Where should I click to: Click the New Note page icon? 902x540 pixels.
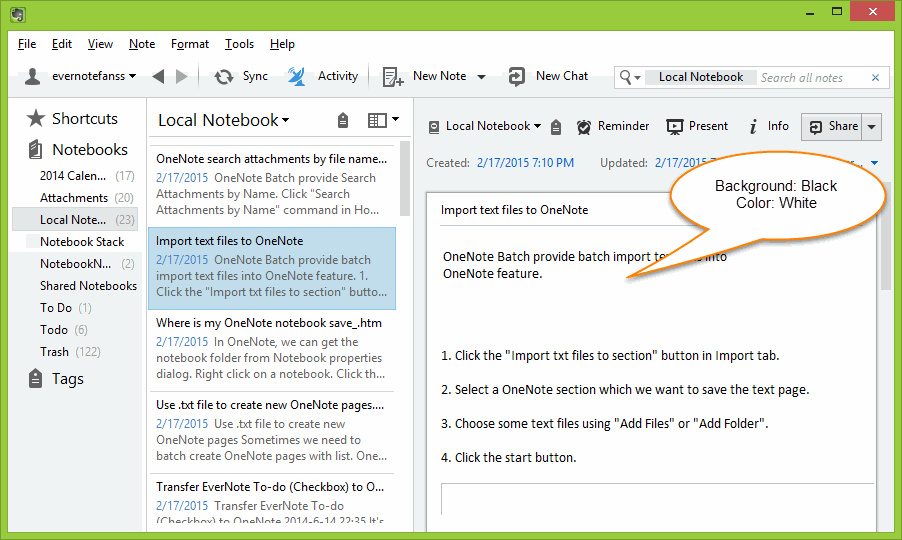click(393, 76)
